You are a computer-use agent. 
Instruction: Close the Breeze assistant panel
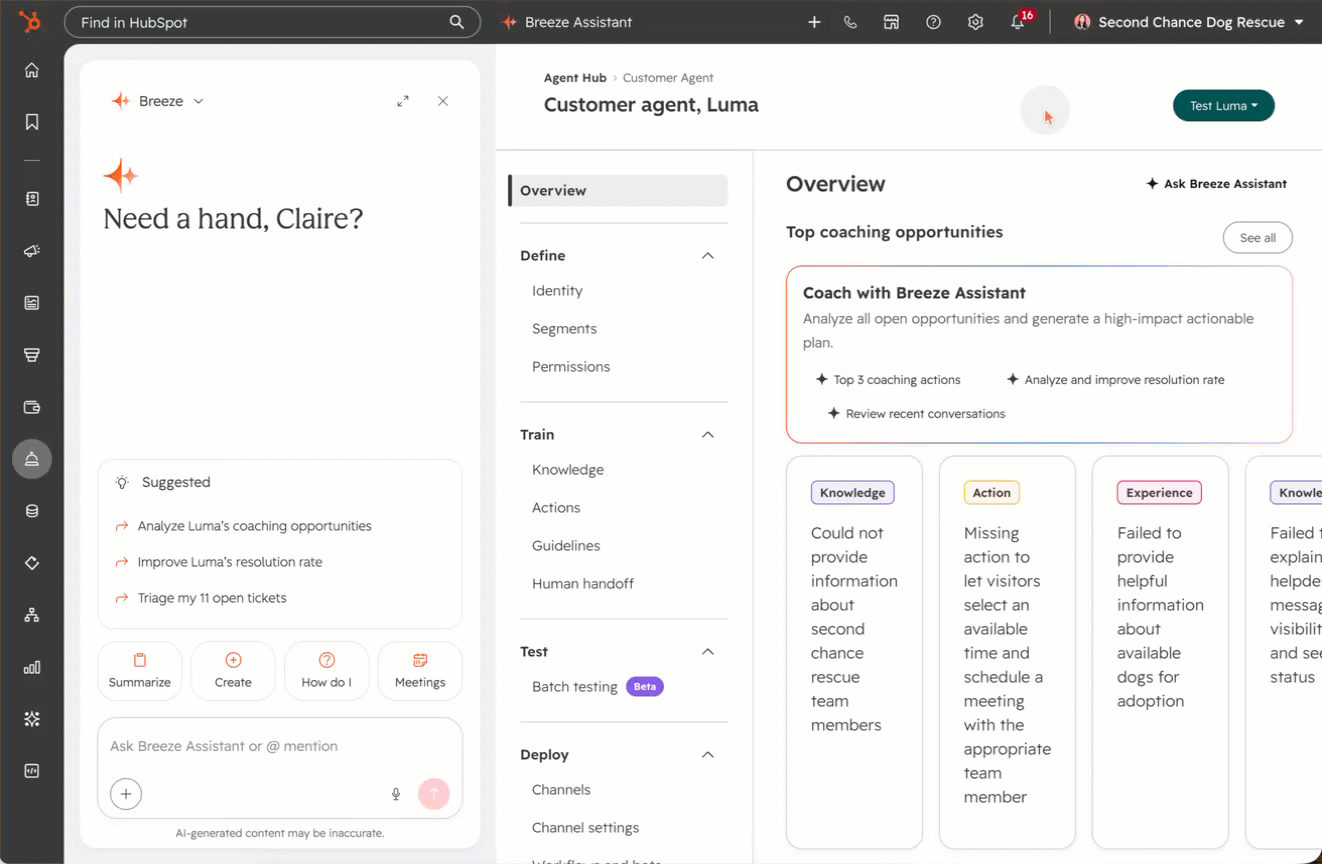coord(443,101)
